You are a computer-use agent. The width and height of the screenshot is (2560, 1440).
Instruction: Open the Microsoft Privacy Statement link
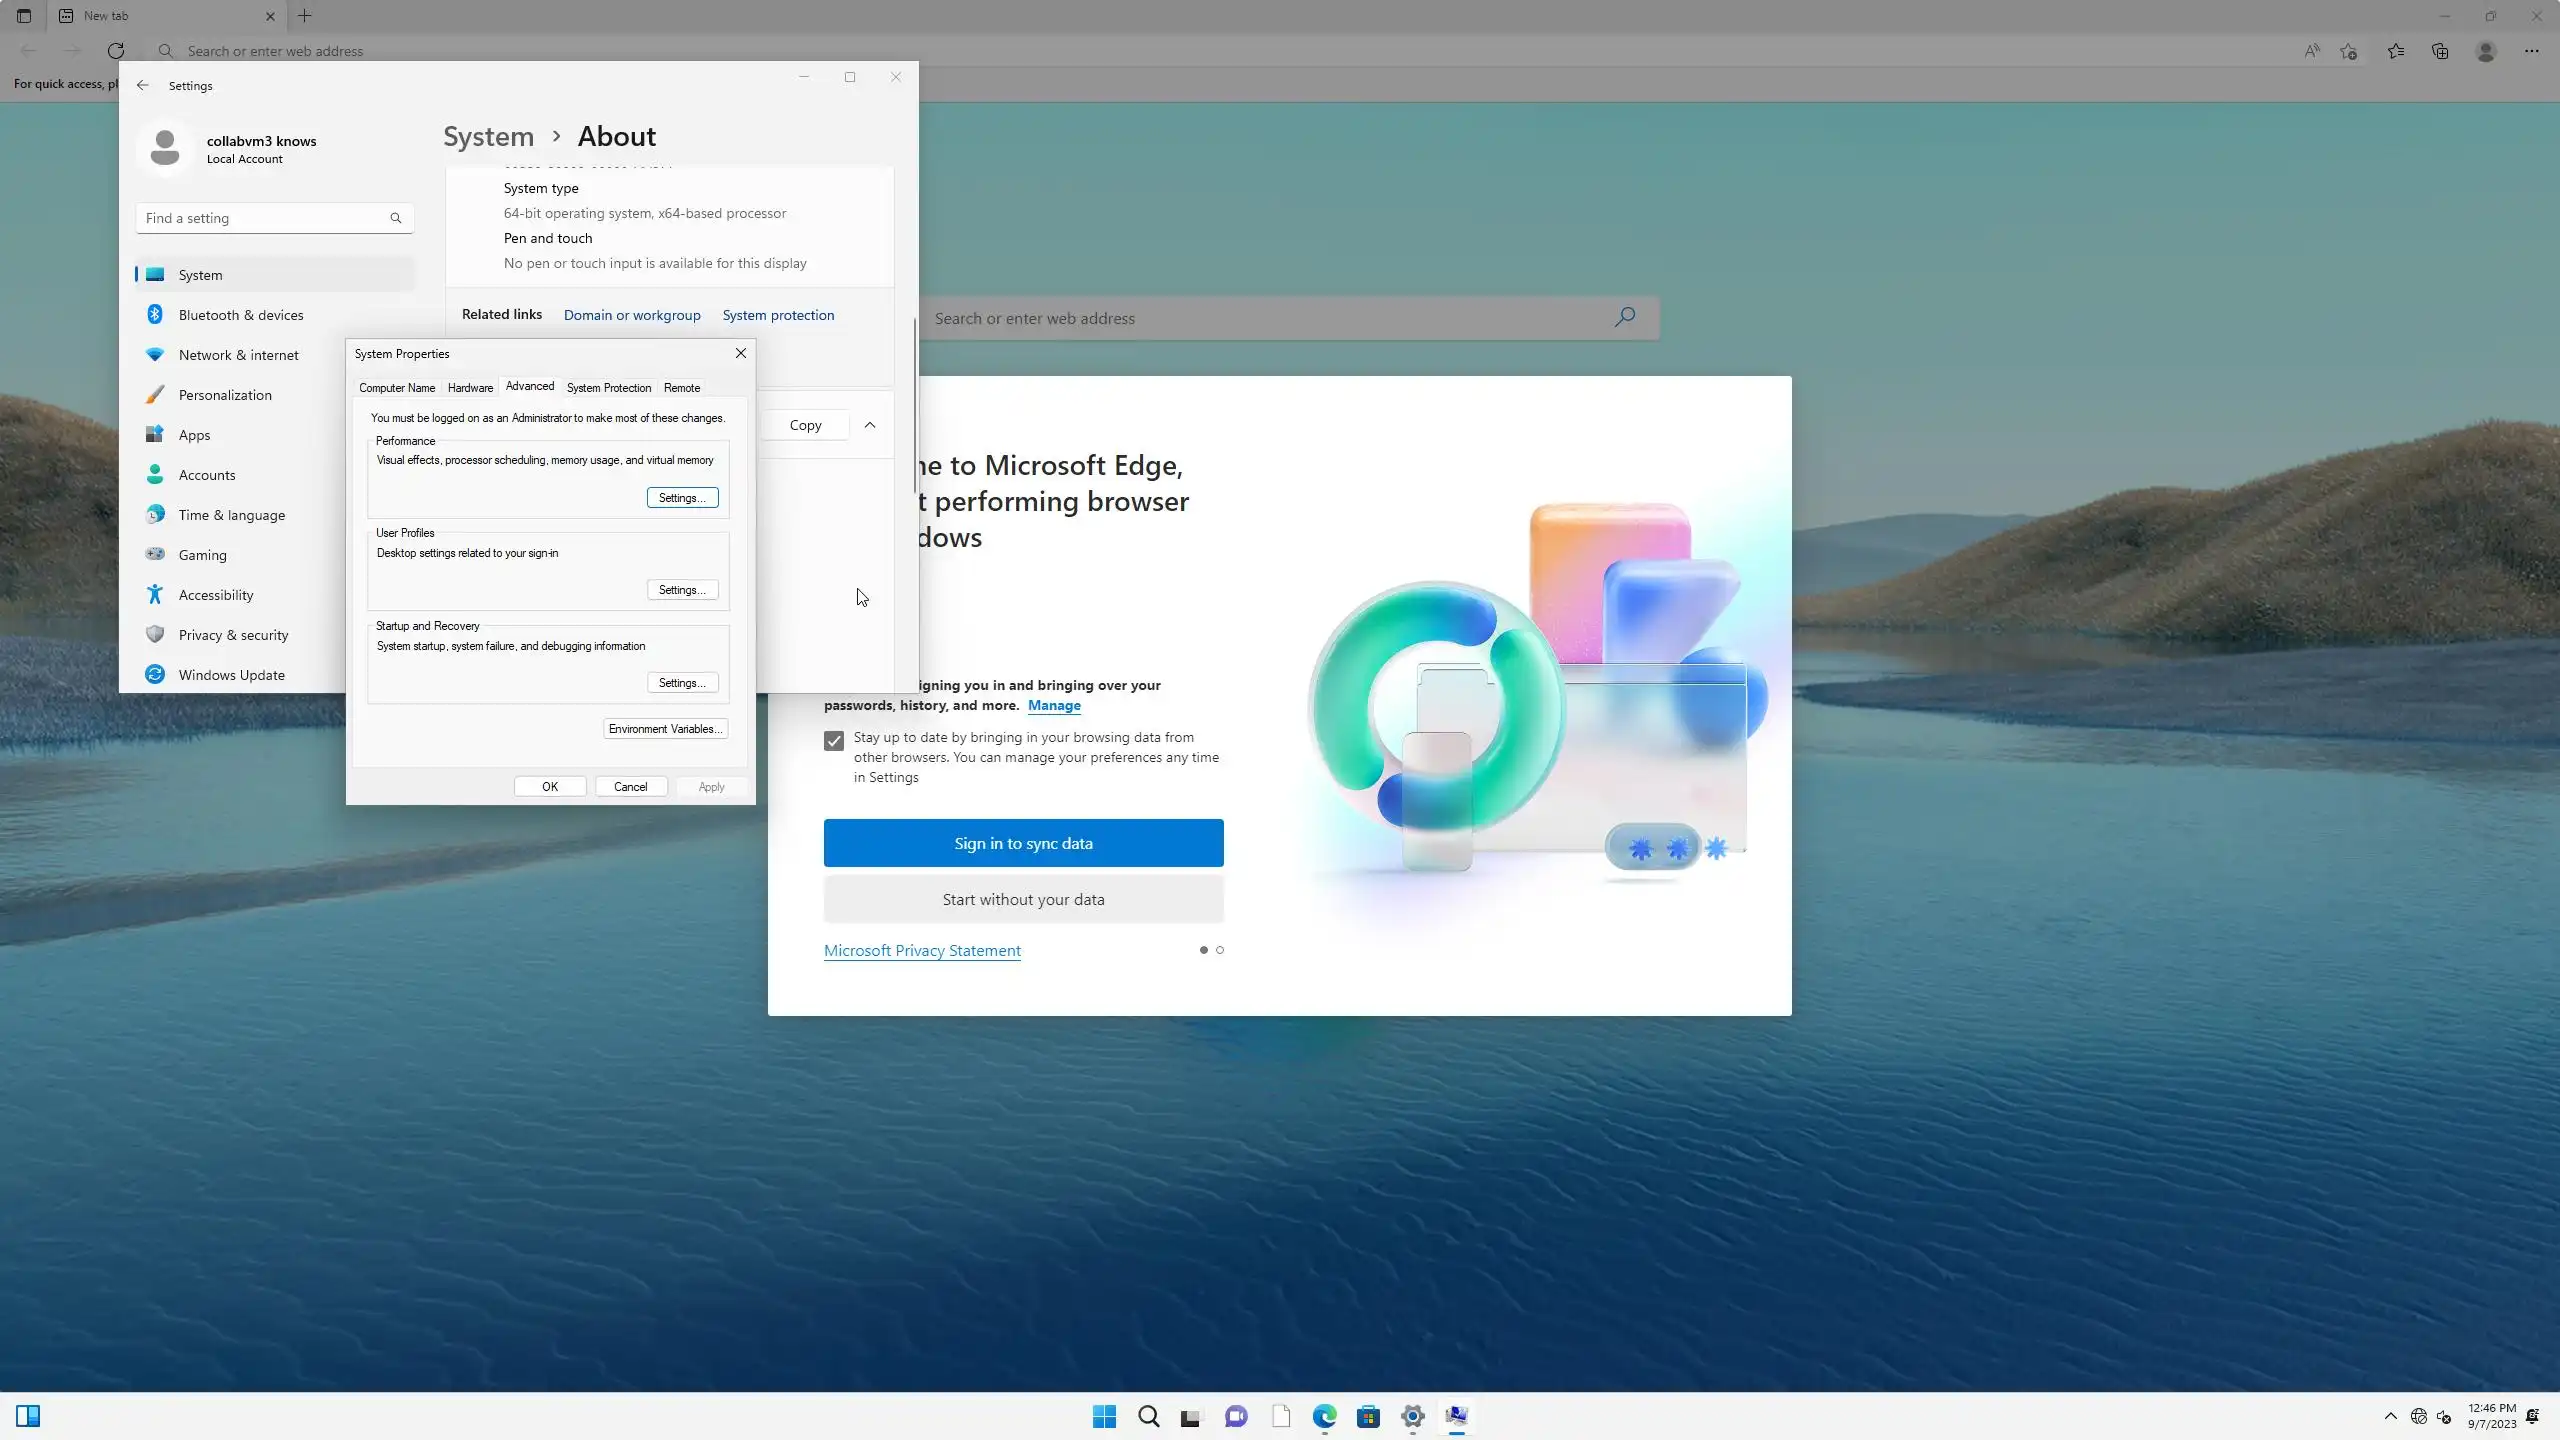(x=922, y=951)
